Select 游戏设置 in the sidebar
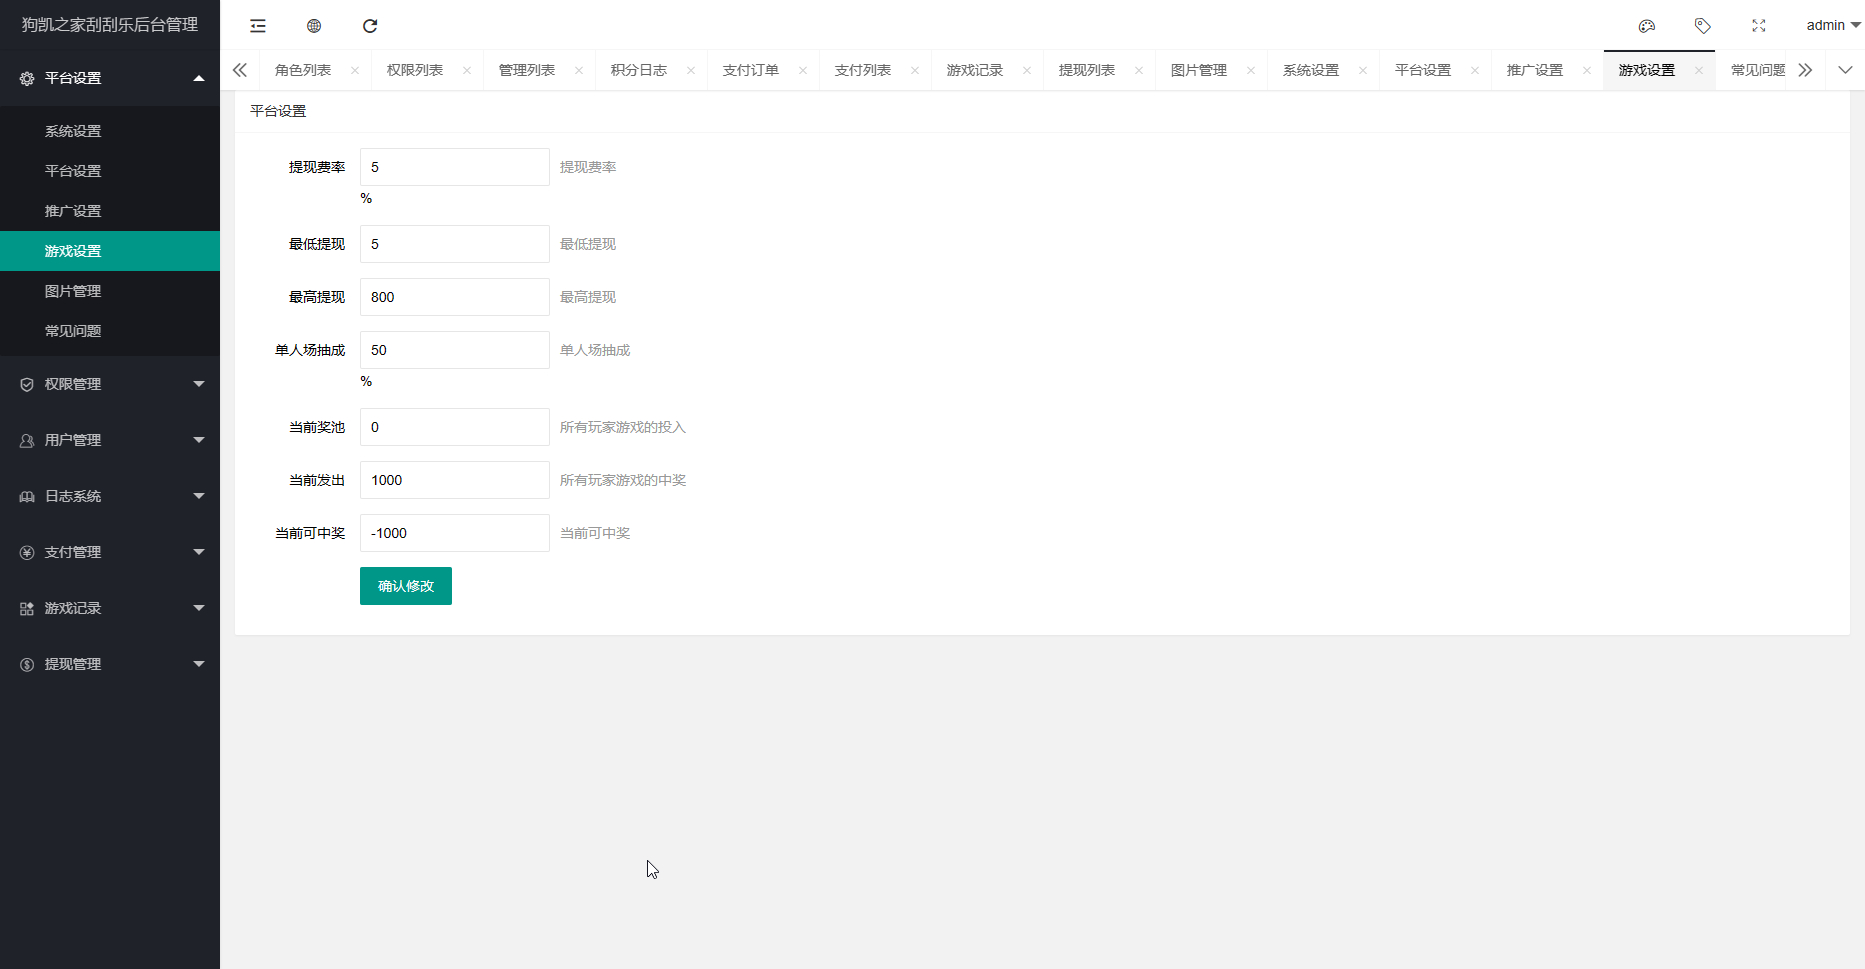Screen dimensions: 1865x969 coord(110,251)
